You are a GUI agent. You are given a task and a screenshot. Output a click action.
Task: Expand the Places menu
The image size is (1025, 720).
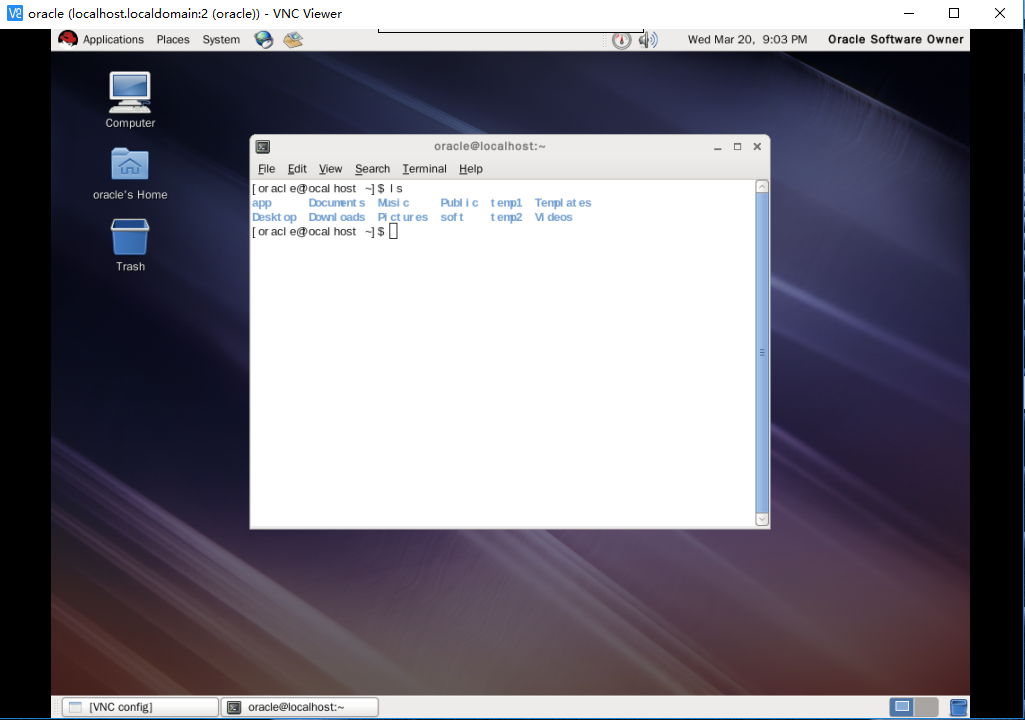173,40
